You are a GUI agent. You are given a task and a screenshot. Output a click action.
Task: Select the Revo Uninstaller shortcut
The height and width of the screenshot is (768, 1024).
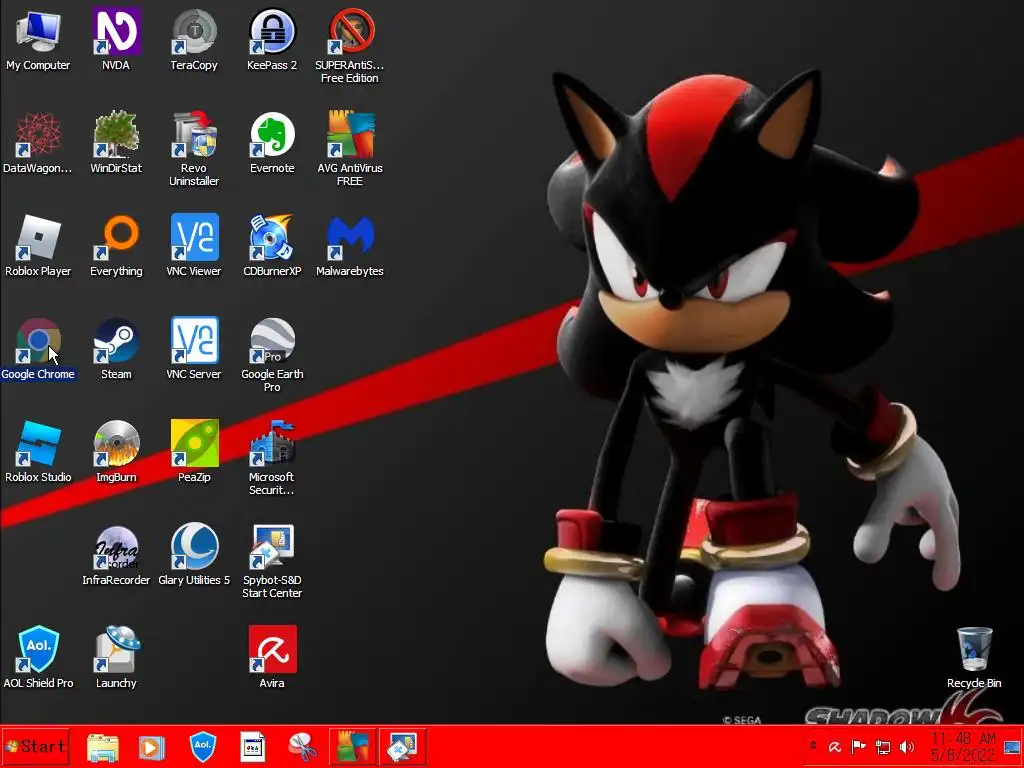pos(194,150)
